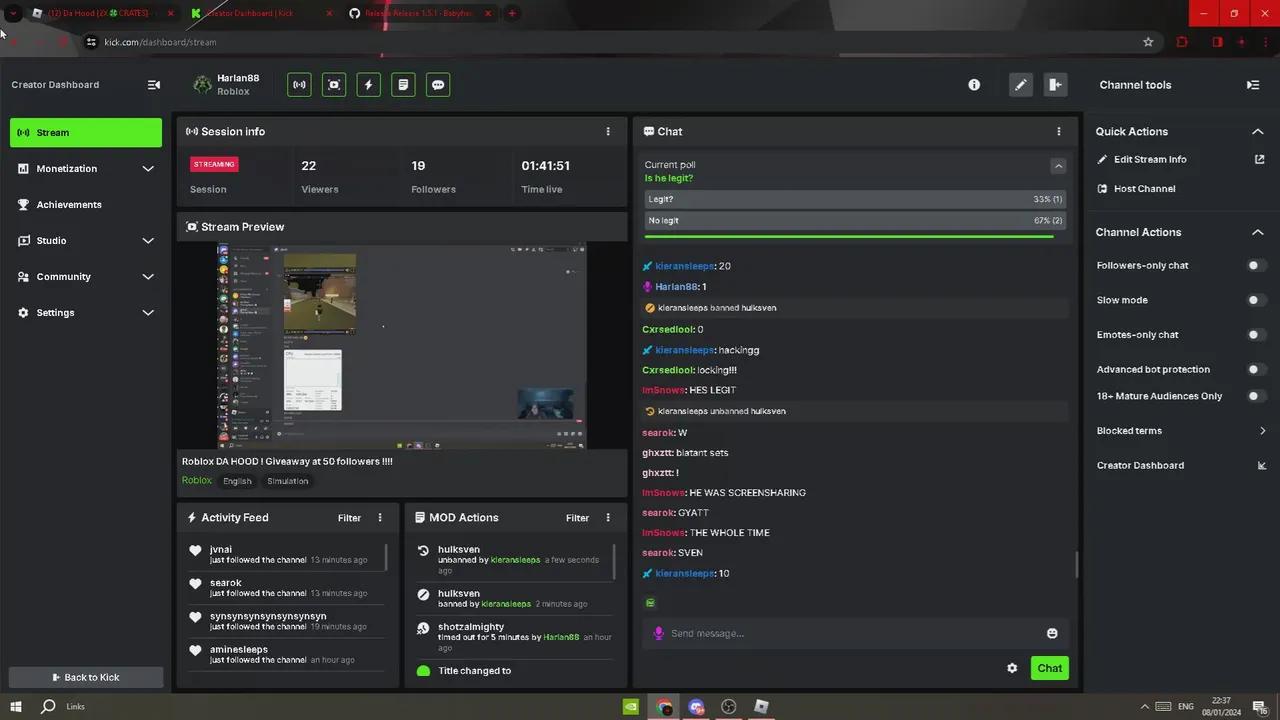Click Host Channel
Image resolution: width=1280 pixels, height=720 pixels.
[1144, 189]
